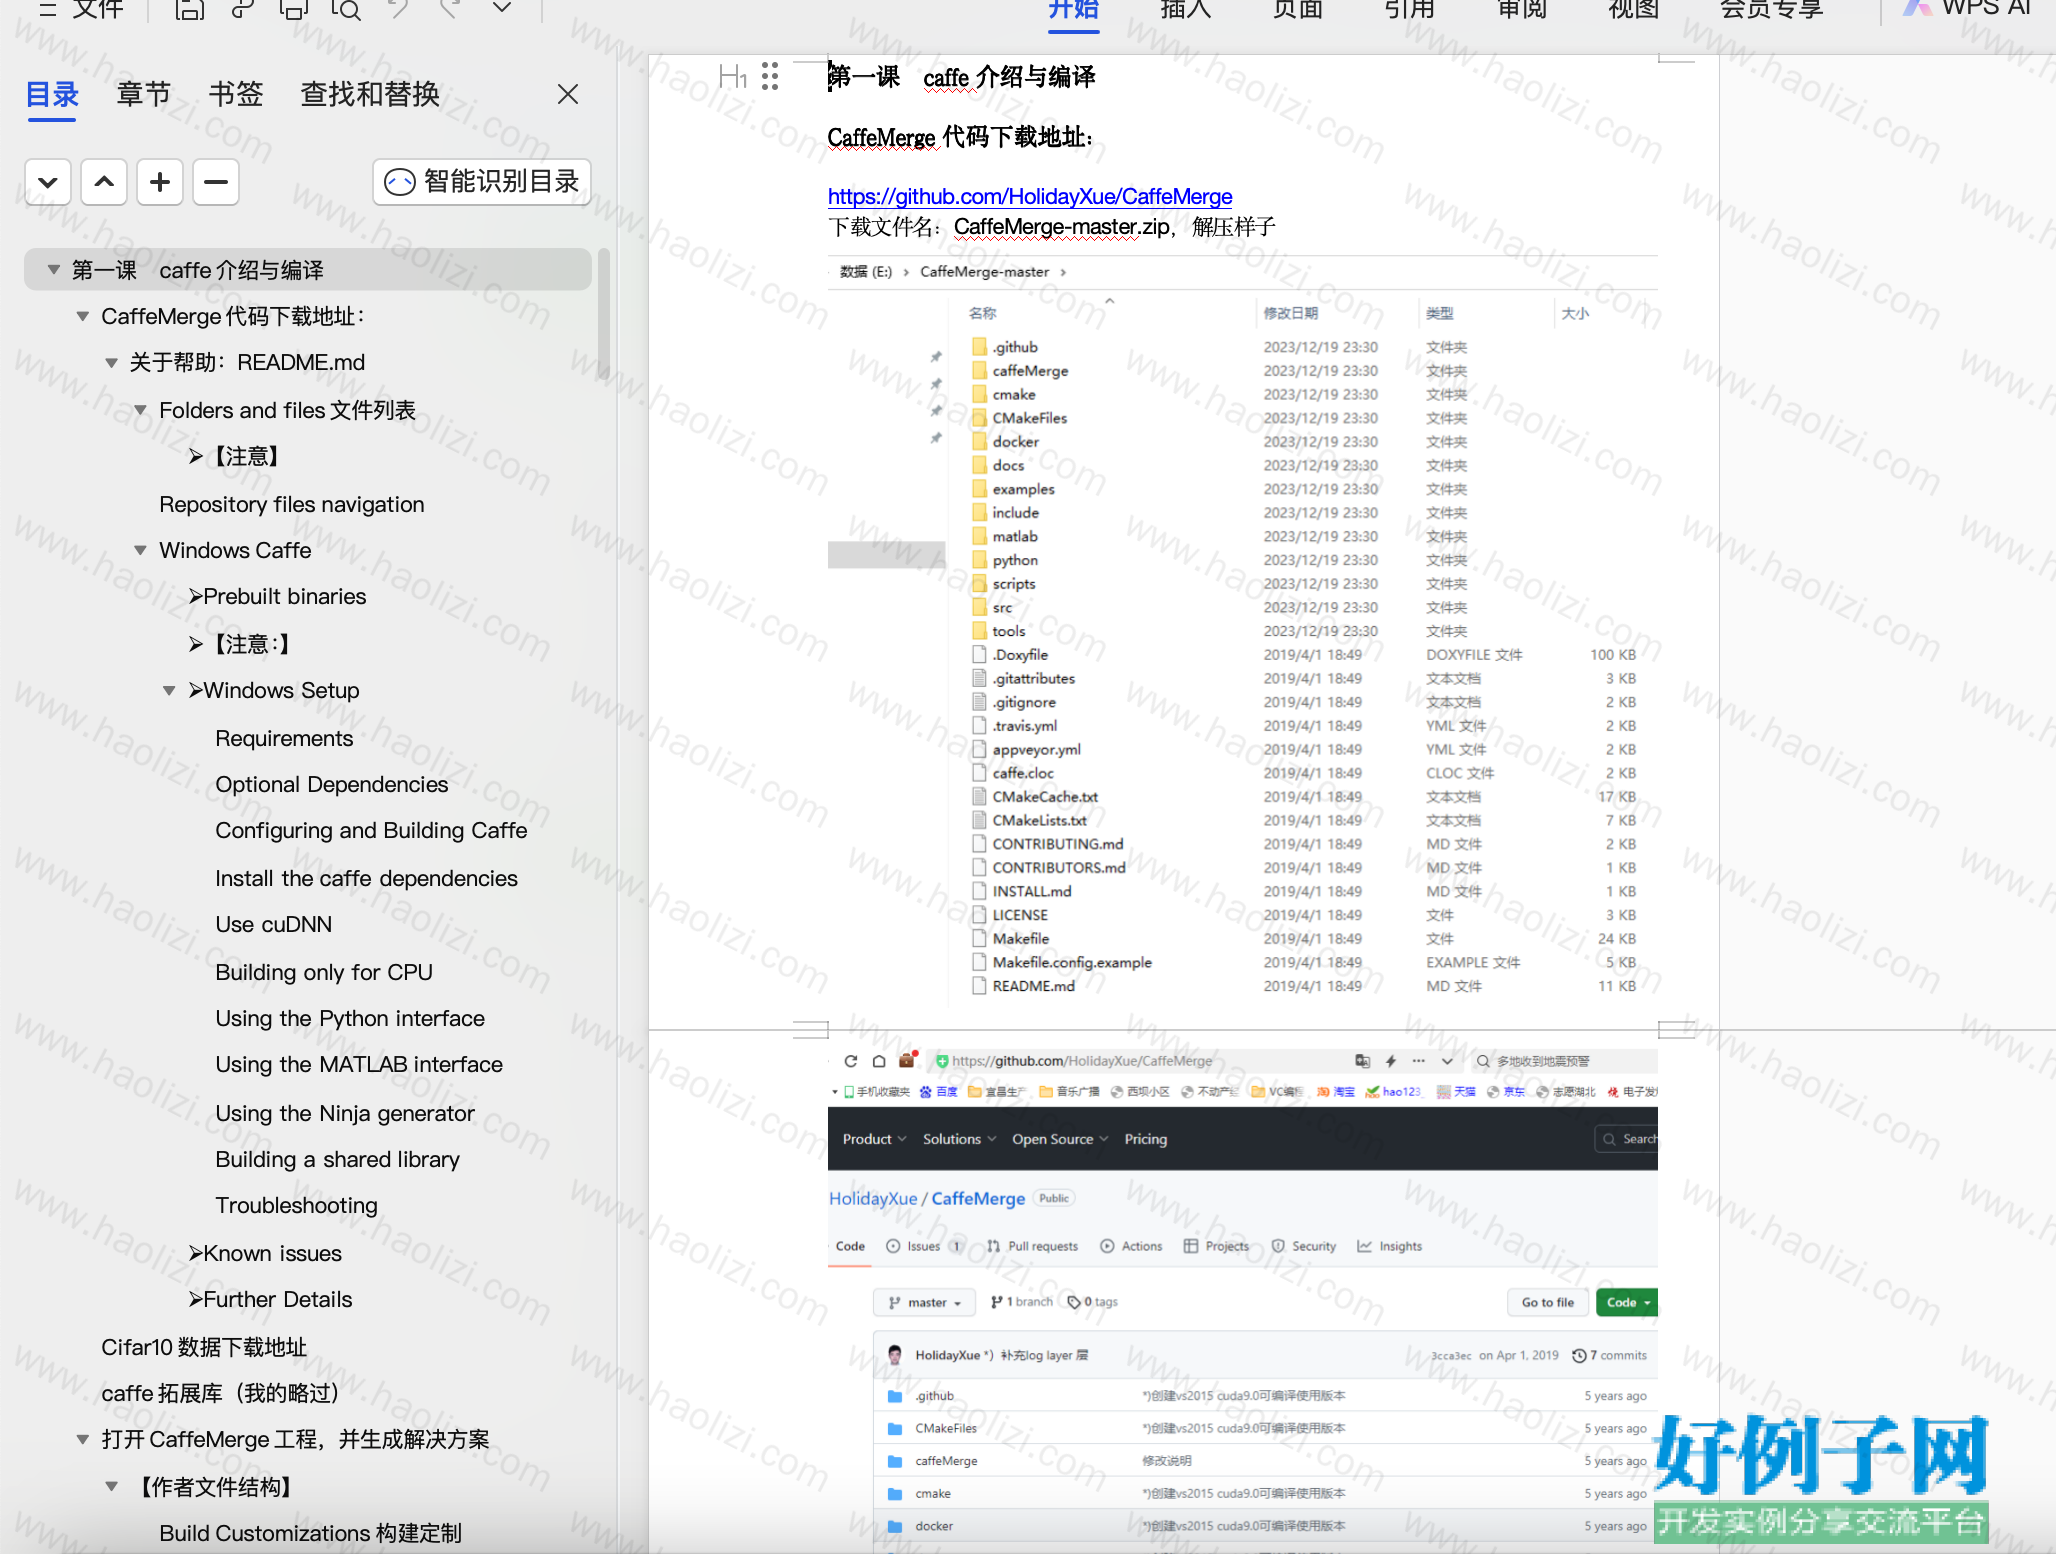Jump to Install the caffe dependencies
This screenshot has height=1554, width=2056.
pyautogui.click(x=366, y=878)
